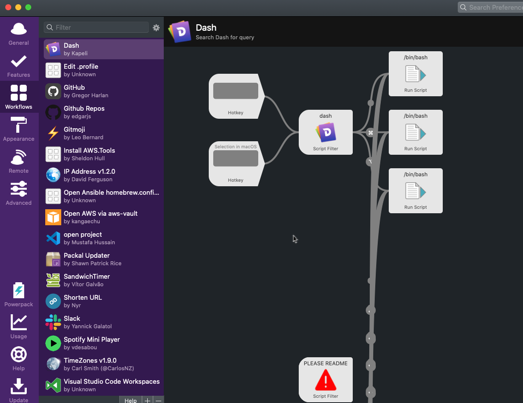This screenshot has height=403, width=523.
Task: Open the Remote section
Action: 19,161
